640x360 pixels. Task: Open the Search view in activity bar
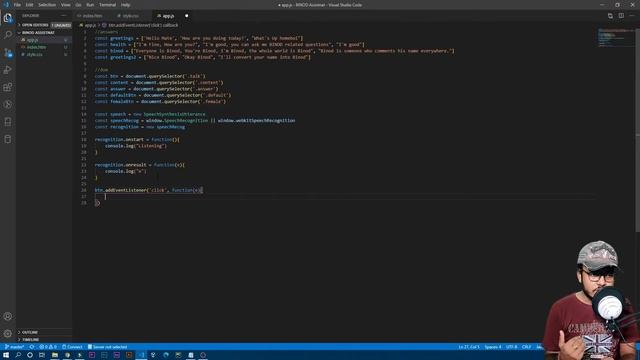click(x=8, y=35)
